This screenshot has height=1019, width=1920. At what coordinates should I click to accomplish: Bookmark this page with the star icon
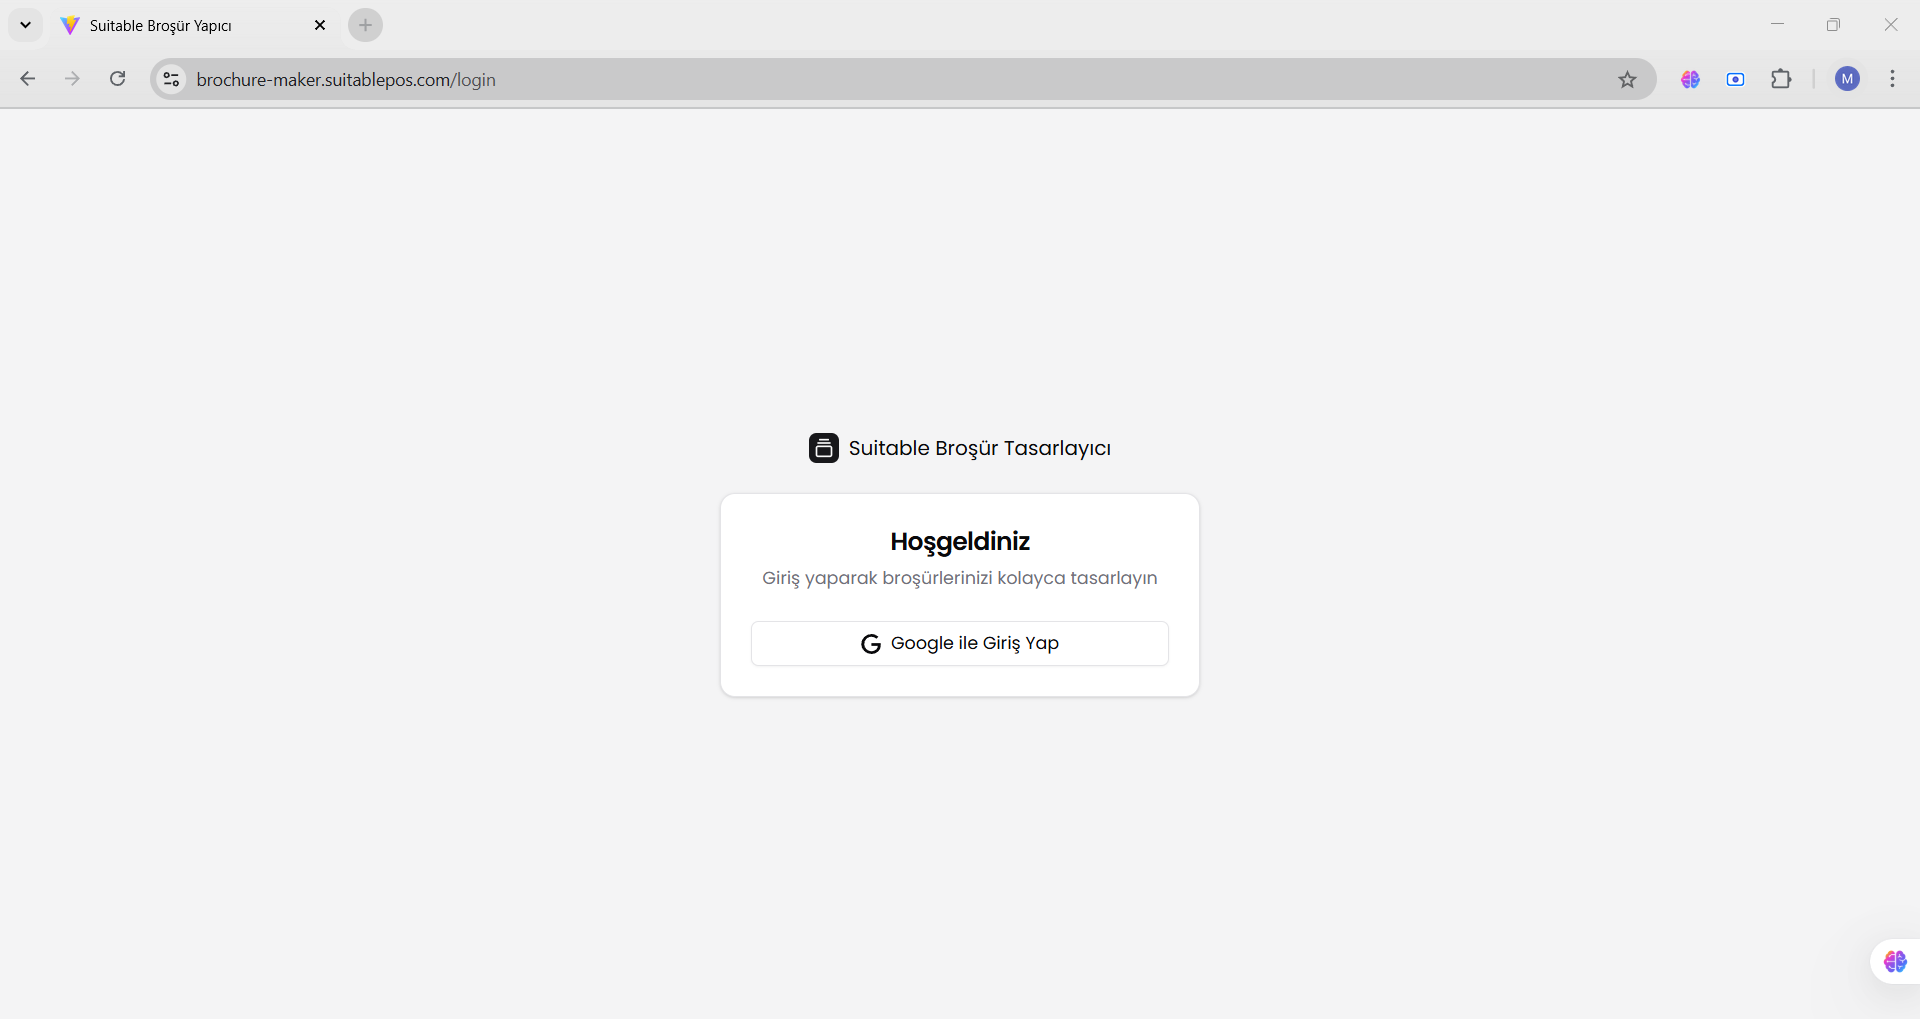click(1628, 79)
